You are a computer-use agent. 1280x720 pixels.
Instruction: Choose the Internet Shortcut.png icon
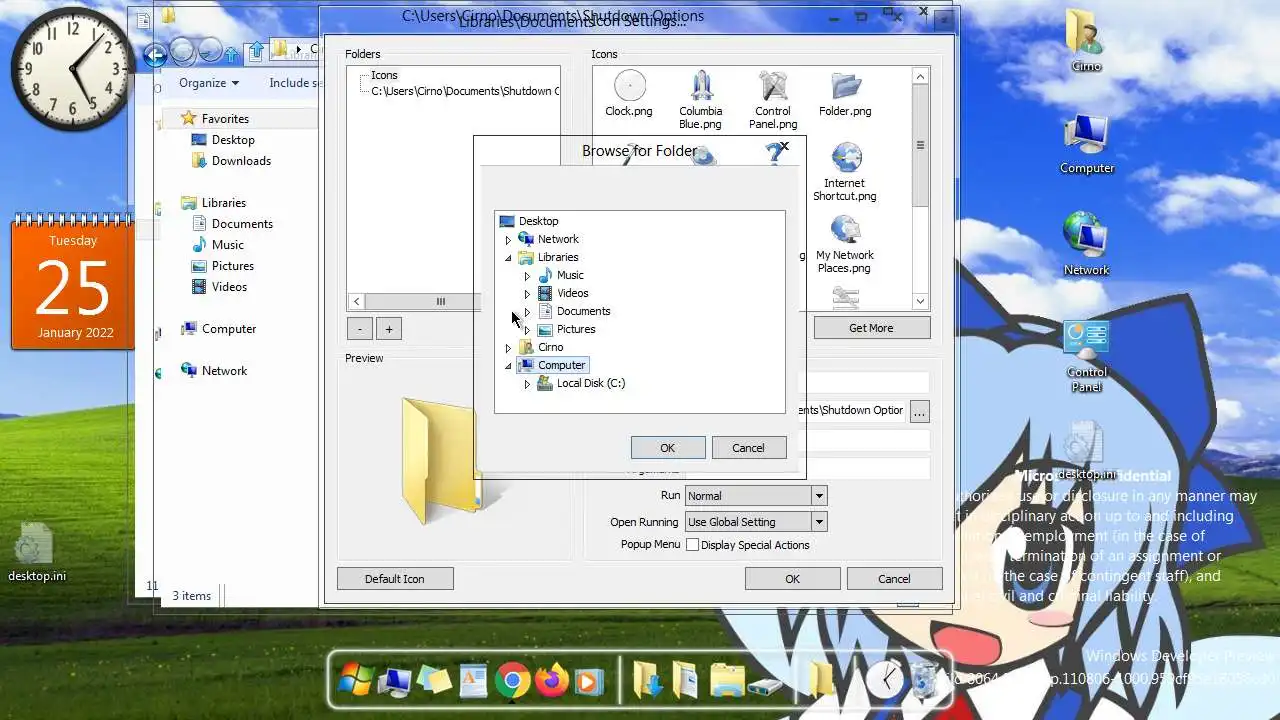(x=845, y=172)
